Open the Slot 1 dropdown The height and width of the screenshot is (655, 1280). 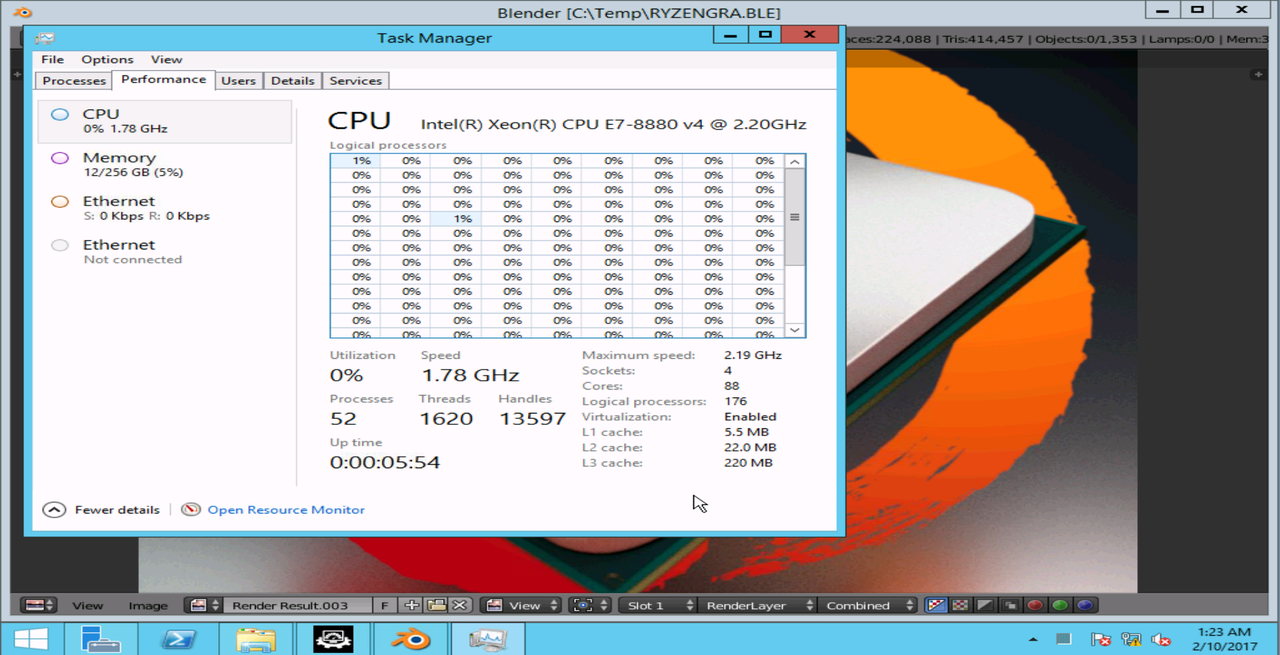[x=657, y=605]
